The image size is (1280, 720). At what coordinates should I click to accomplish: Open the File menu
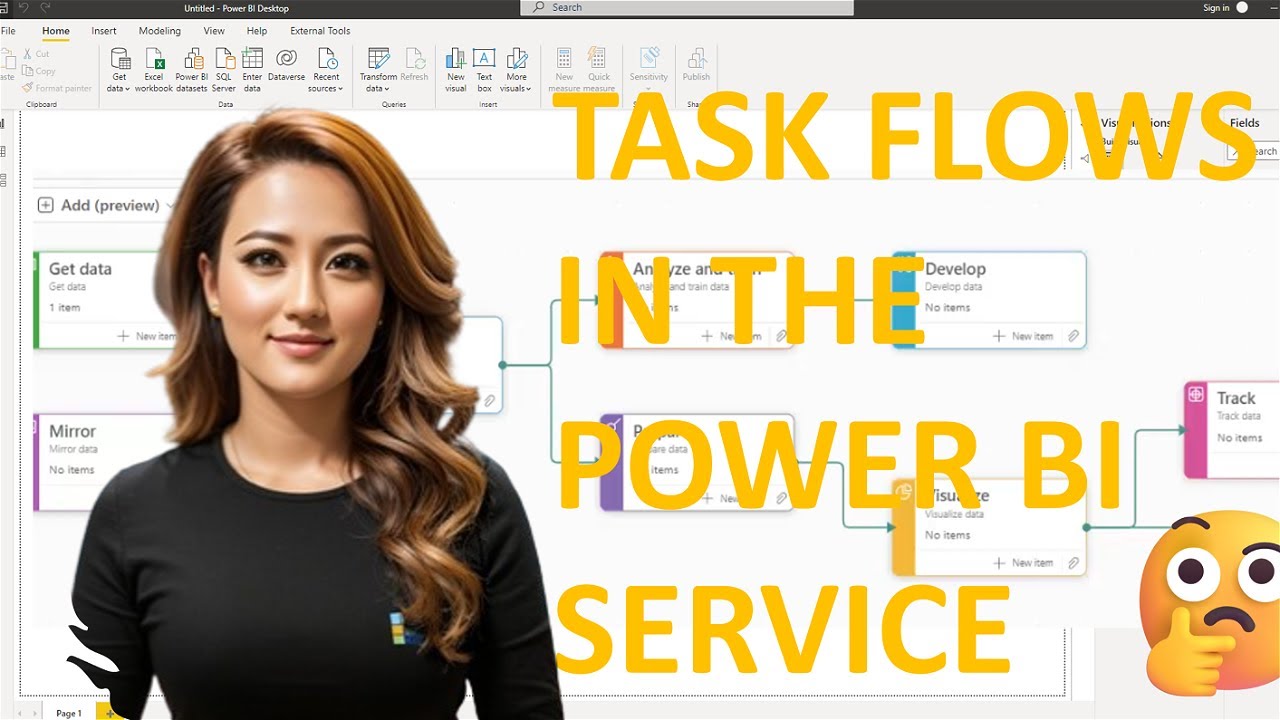click(x=8, y=31)
